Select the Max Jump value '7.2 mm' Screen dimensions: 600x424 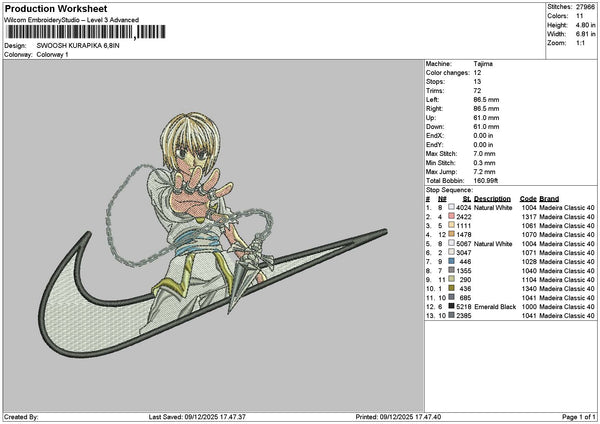[x=484, y=172]
